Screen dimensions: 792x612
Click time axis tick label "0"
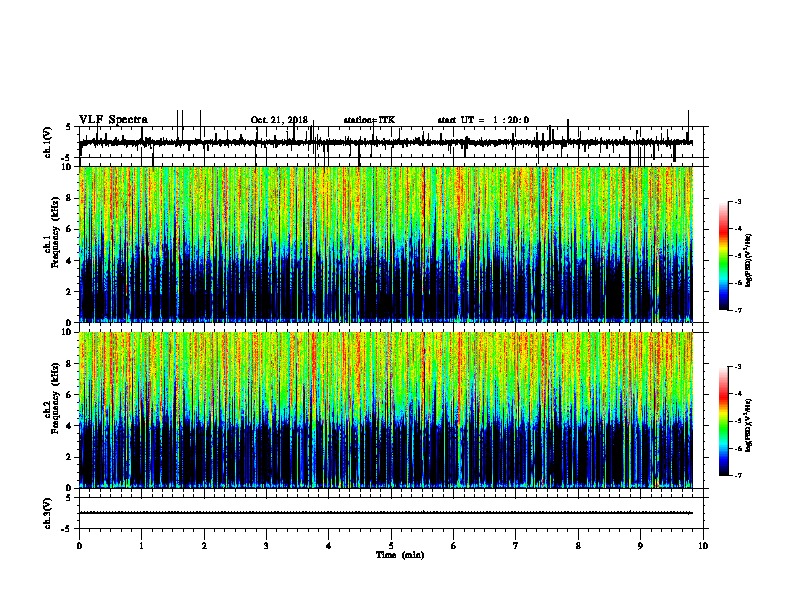79,546
